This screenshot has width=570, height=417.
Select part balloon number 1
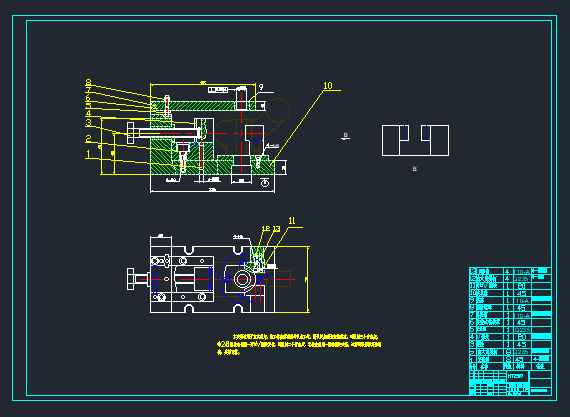[88, 155]
